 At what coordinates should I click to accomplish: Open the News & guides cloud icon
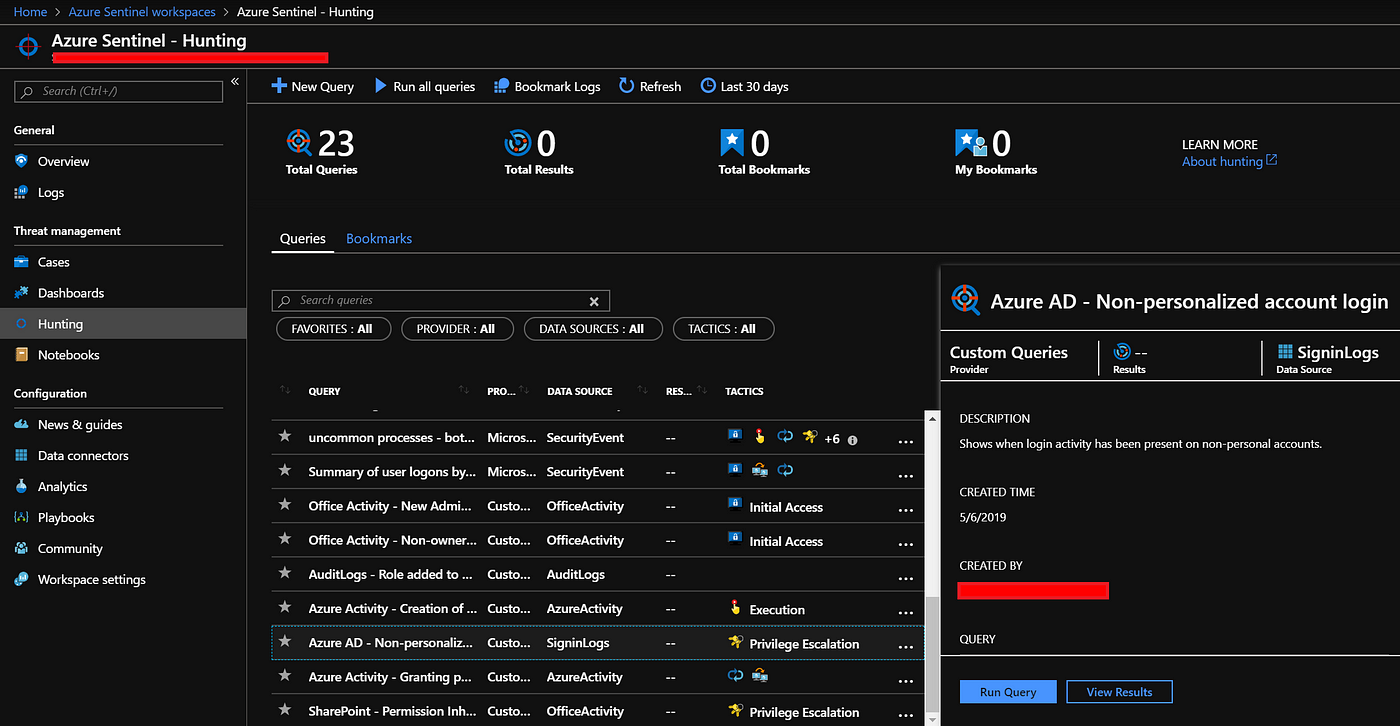pos(21,424)
